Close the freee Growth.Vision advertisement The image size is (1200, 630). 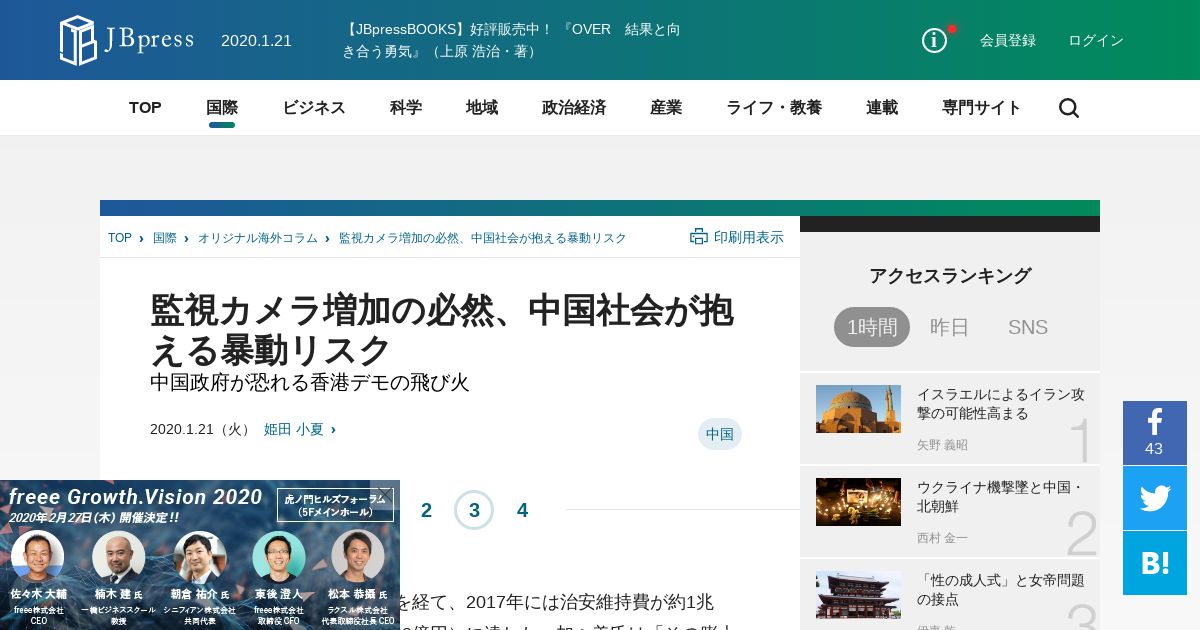(384, 493)
